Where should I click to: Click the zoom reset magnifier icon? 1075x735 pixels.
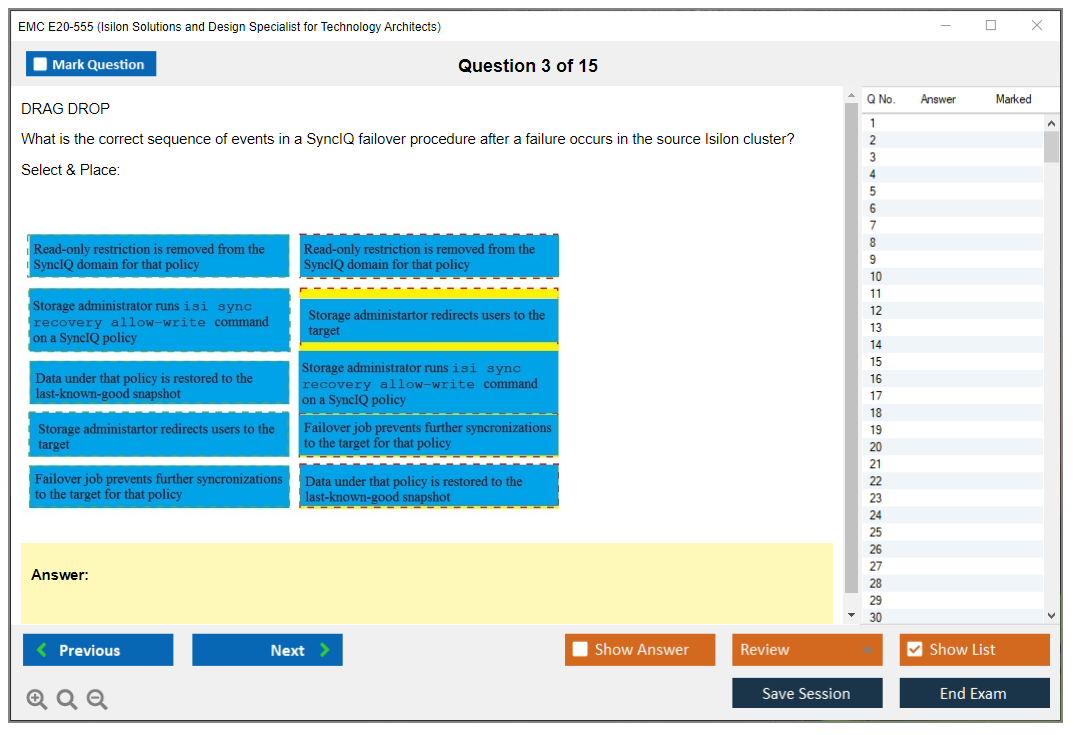click(67, 700)
